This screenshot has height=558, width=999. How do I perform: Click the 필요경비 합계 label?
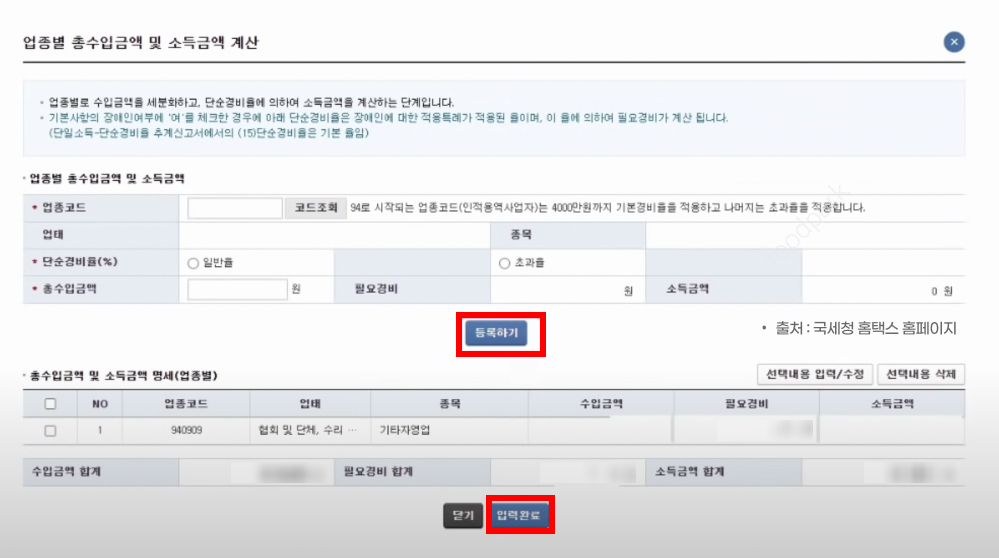pos(378,472)
